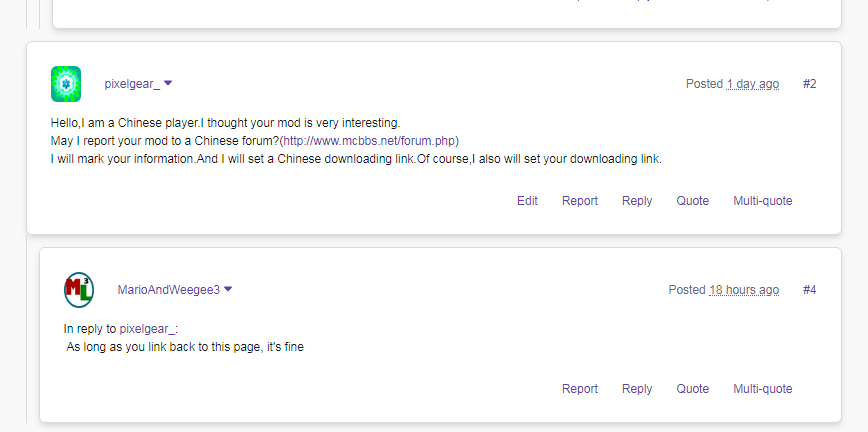Click the #4 post permalink

click(809, 290)
